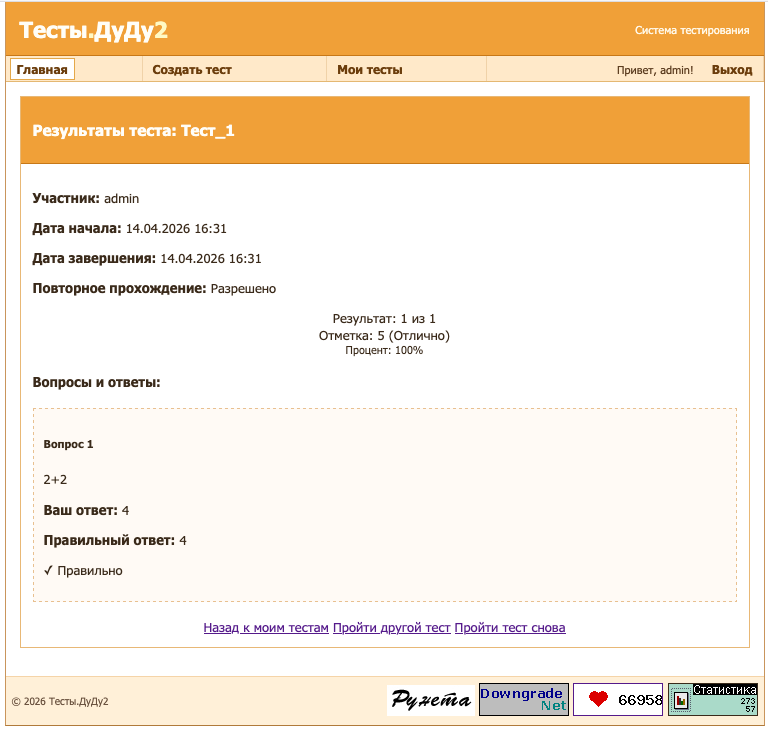
Task: Click the Отметка: 5 (Отлично) result text
Action: [x=384, y=335]
